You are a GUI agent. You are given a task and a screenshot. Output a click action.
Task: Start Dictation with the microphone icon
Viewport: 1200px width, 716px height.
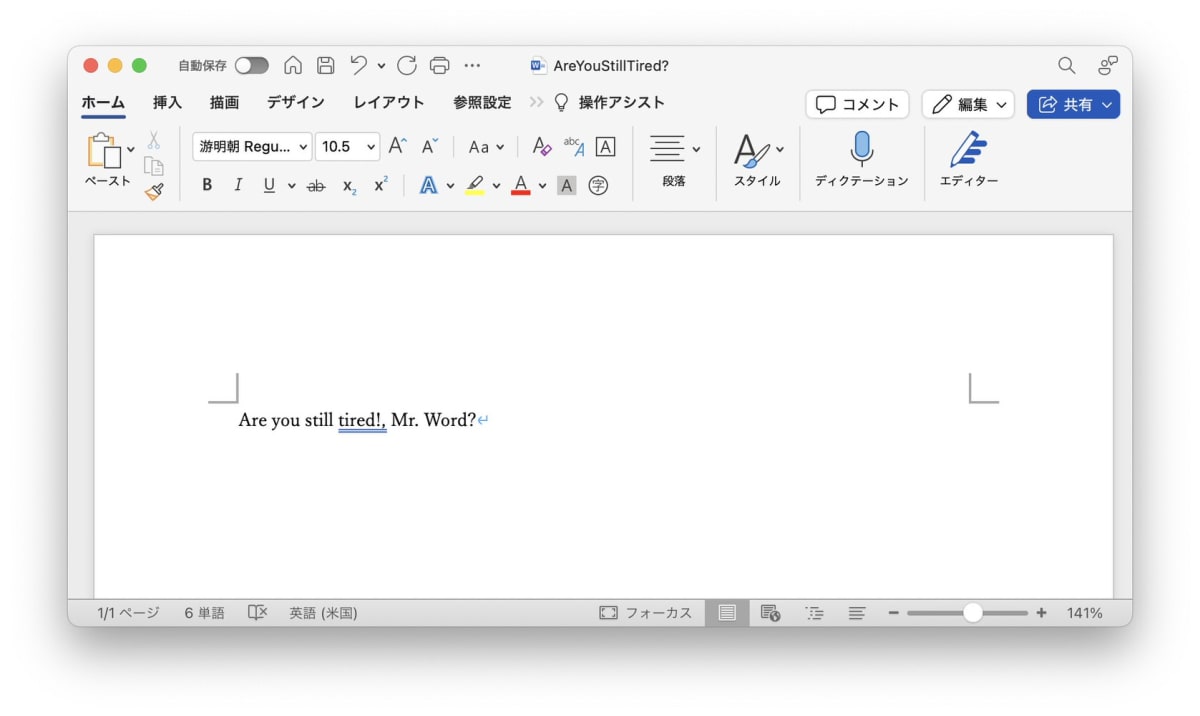(861, 149)
